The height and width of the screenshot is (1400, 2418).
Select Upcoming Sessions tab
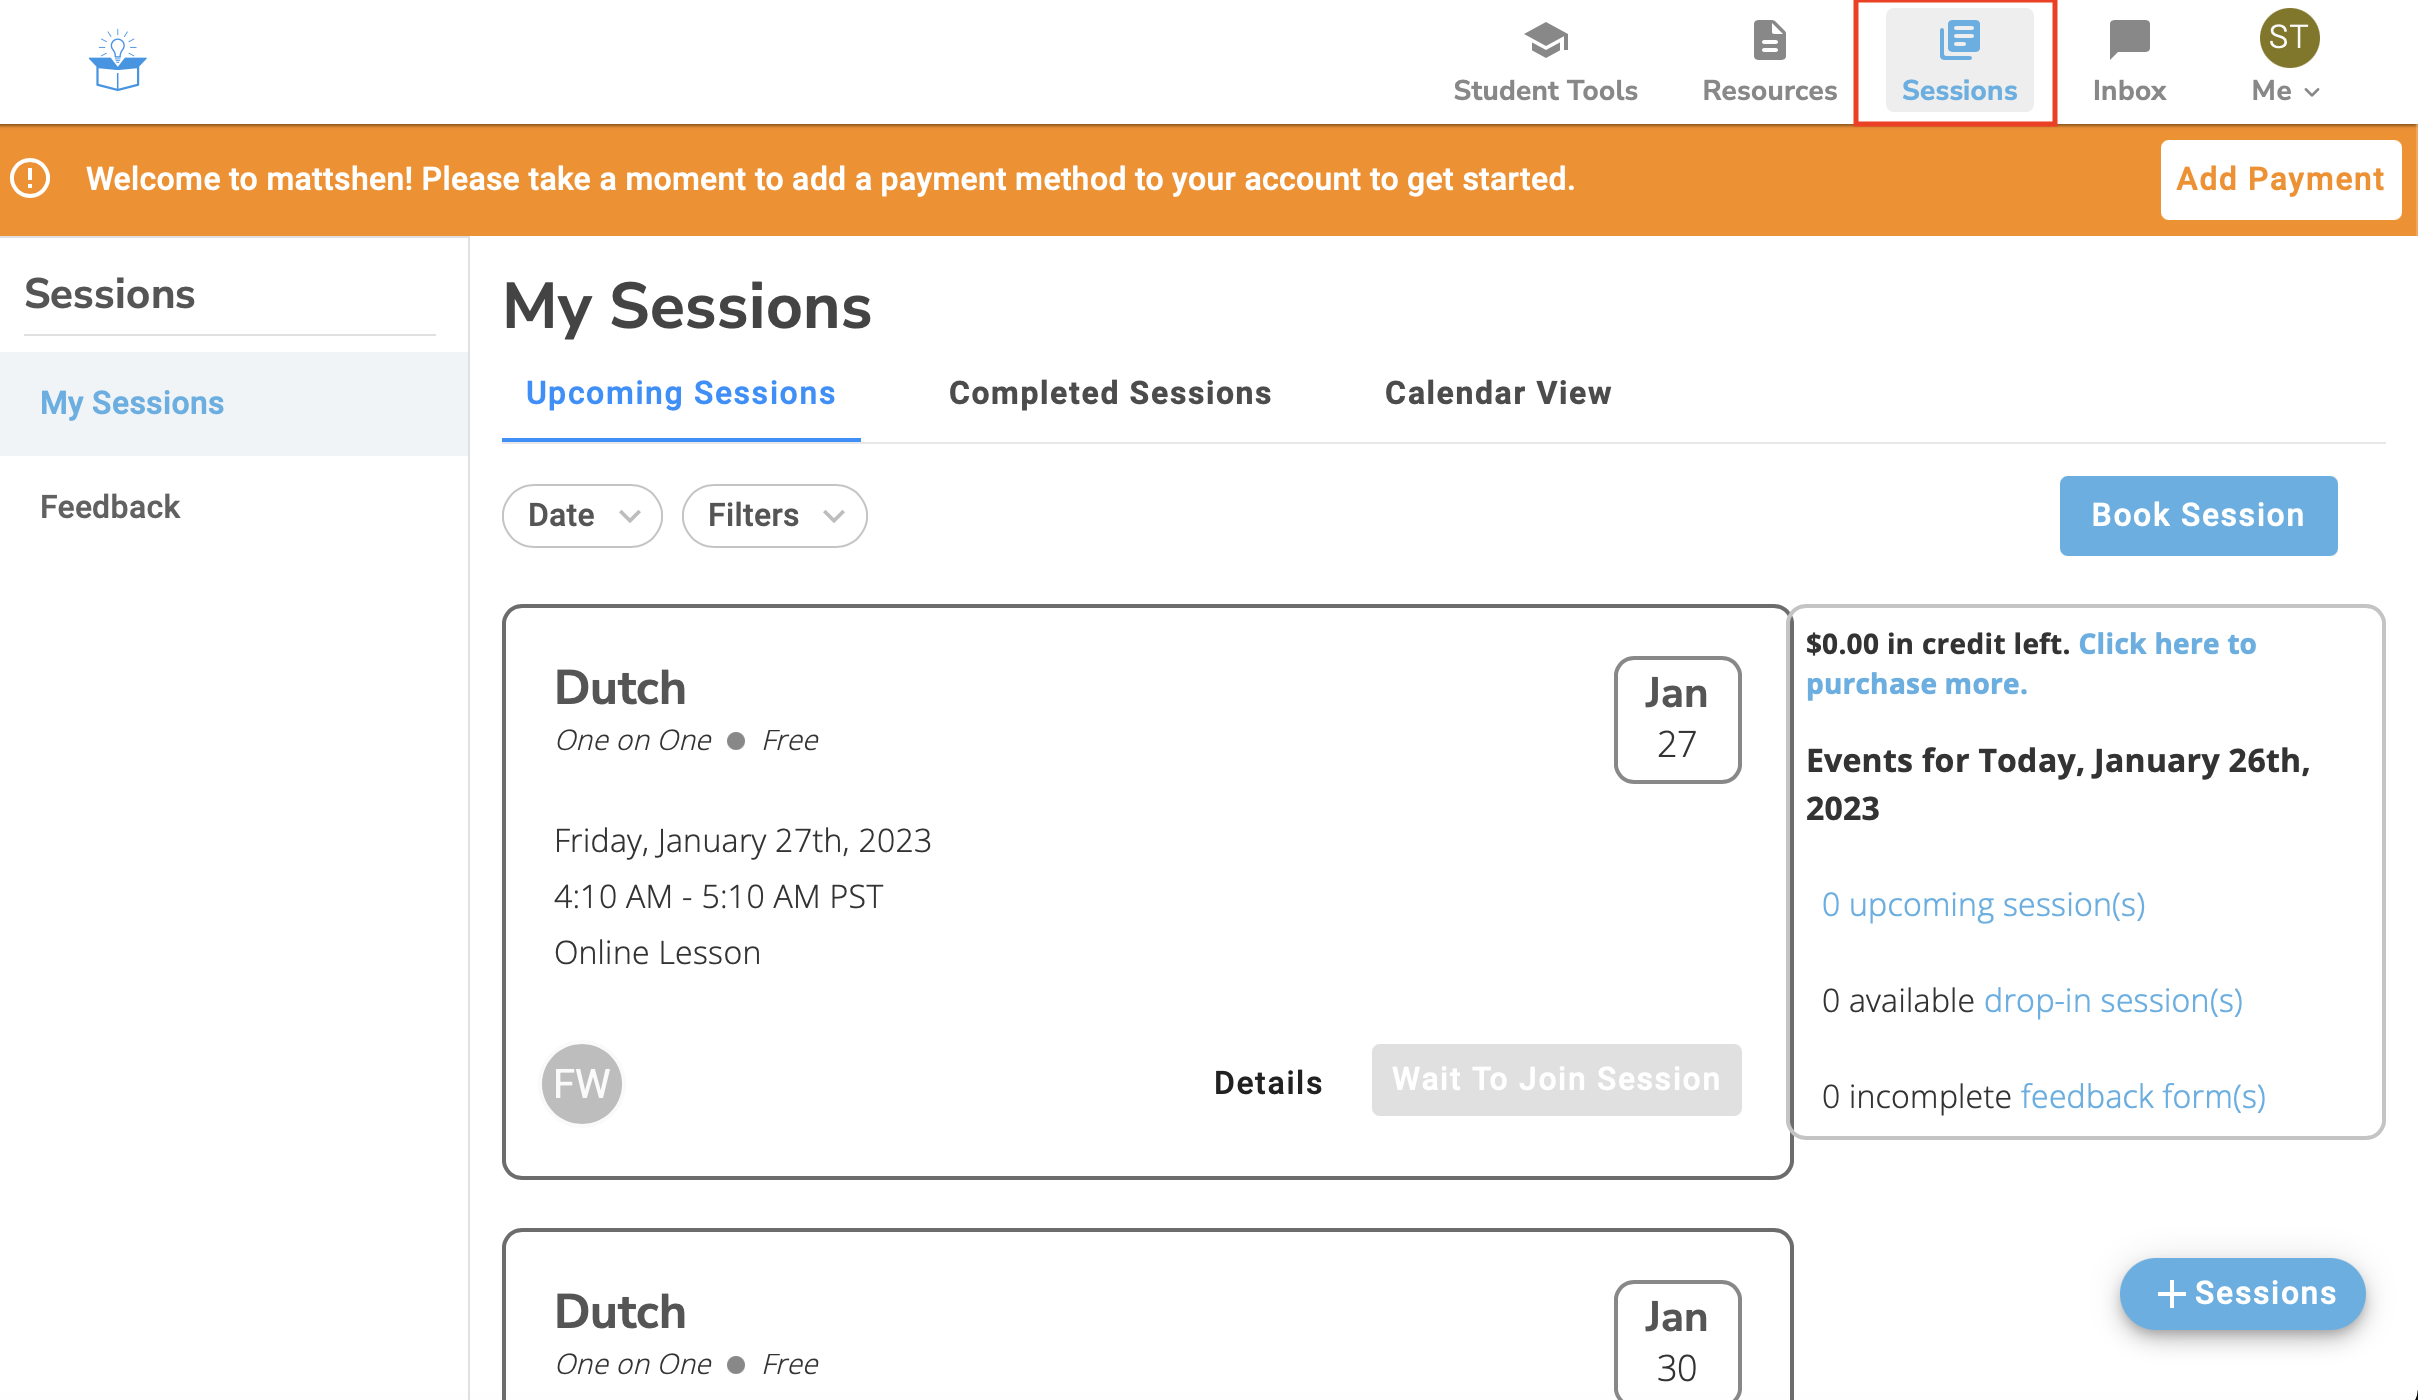[680, 393]
